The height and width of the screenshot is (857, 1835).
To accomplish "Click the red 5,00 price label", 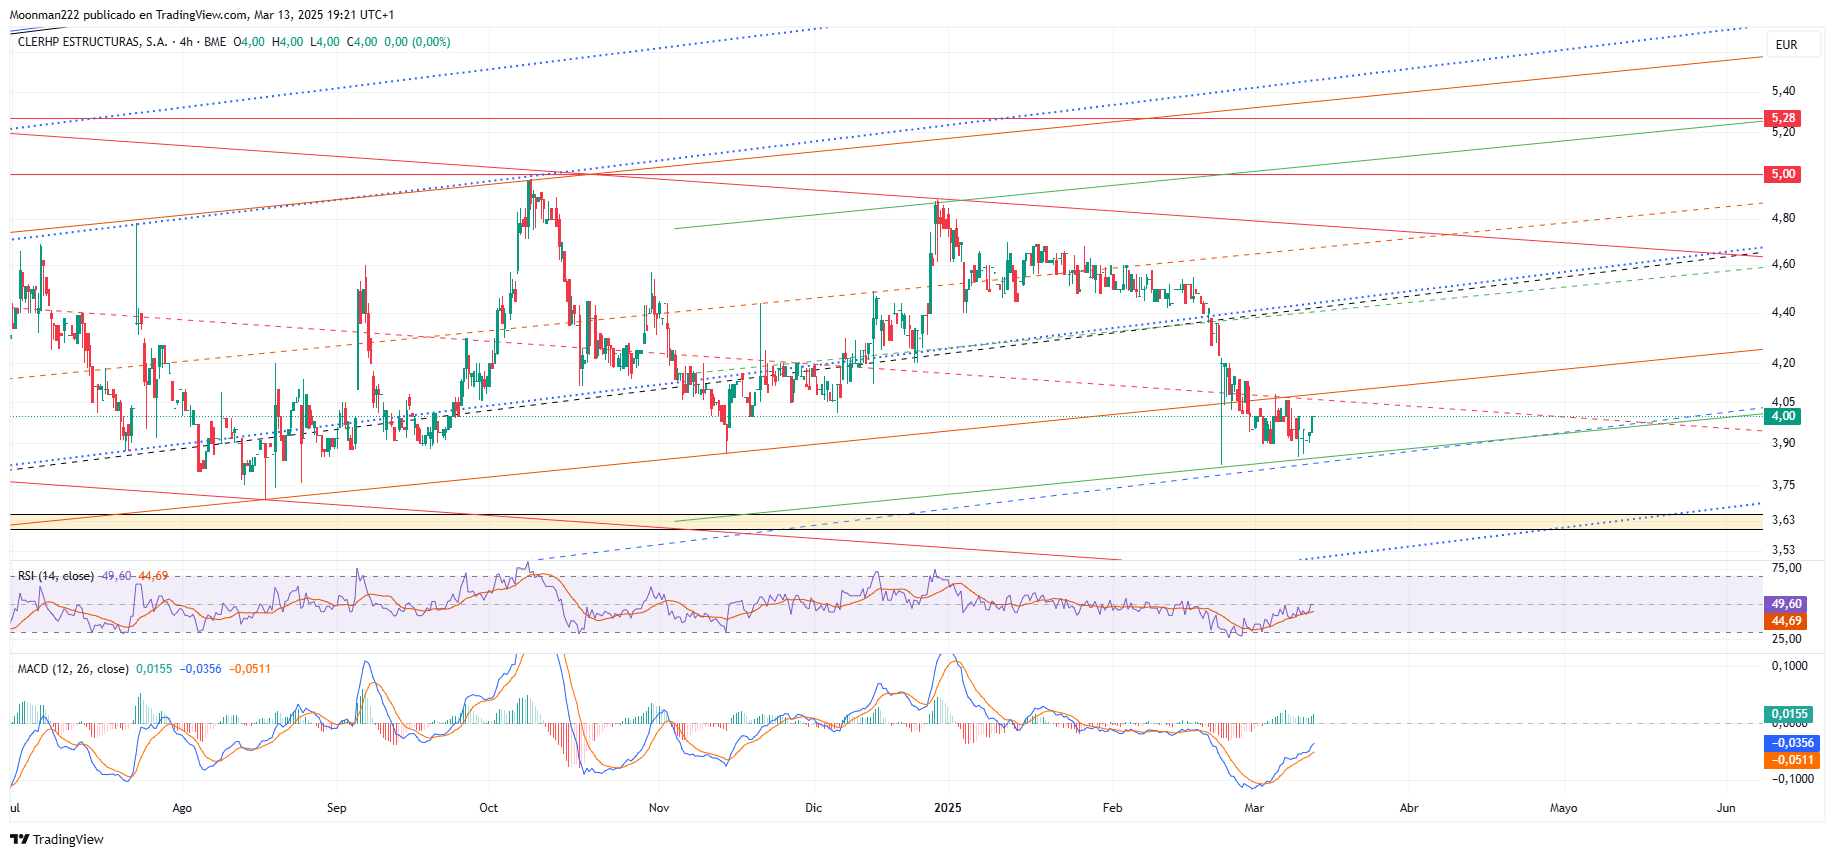I will click(x=1783, y=174).
